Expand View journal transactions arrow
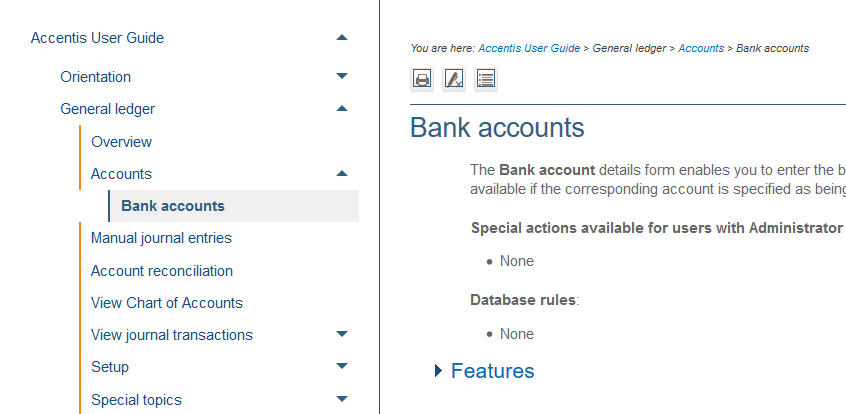Viewport: 846px width, 414px height. coord(342,334)
